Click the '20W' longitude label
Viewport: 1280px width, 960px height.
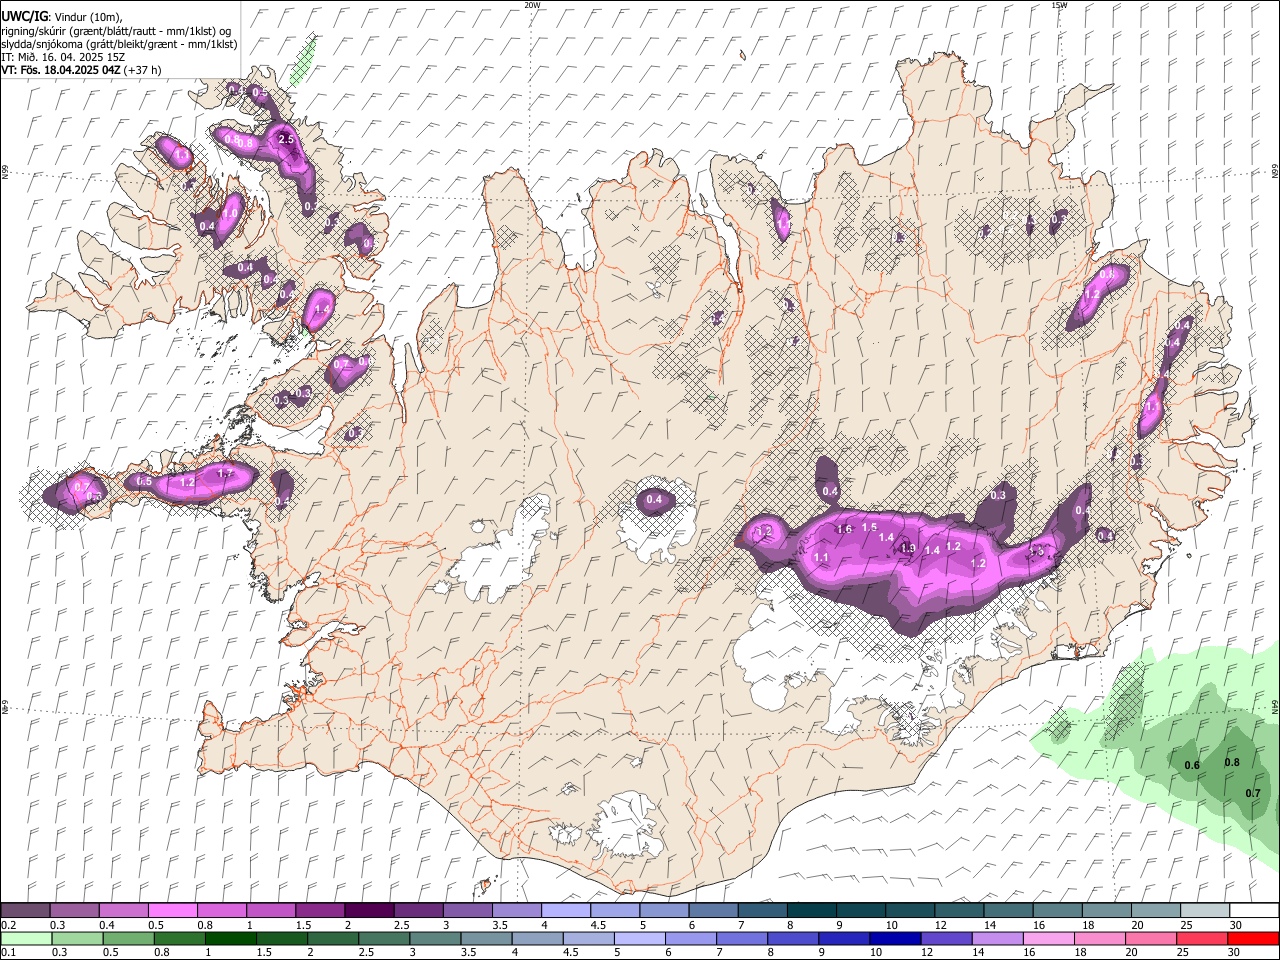click(x=532, y=5)
